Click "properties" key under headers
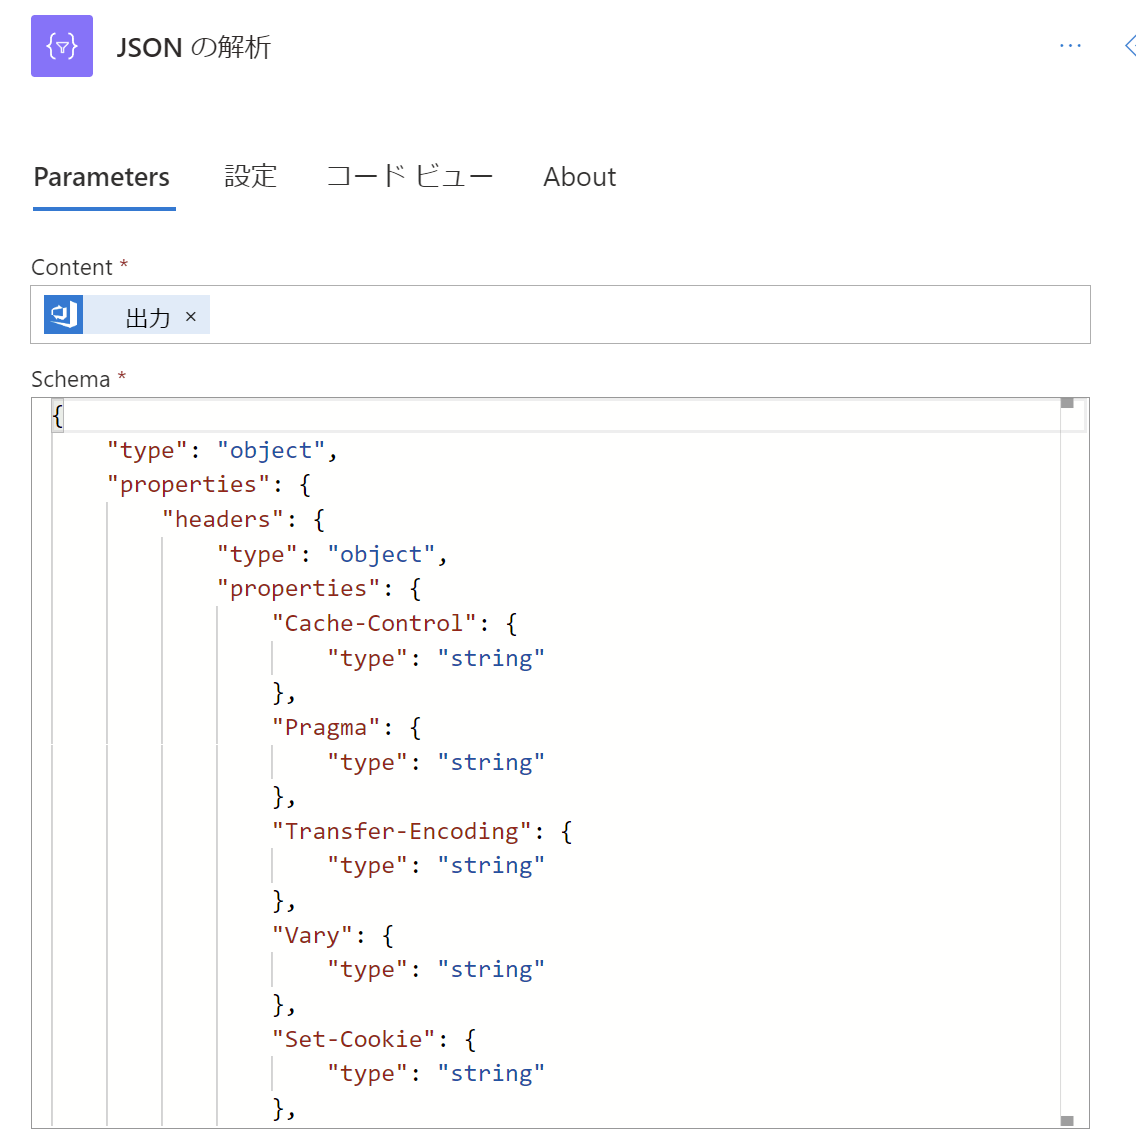Screen dimensions: 1136x1146 tap(298, 589)
